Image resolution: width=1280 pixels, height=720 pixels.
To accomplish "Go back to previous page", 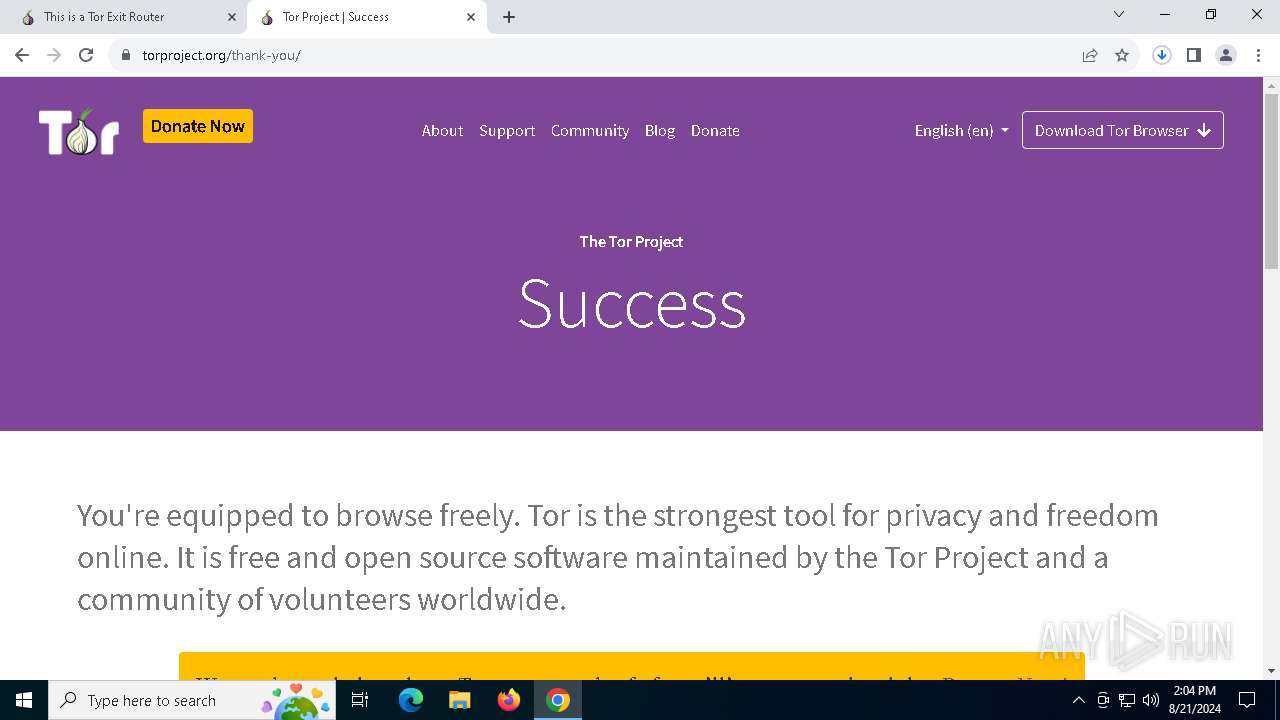I will pos(22,55).
